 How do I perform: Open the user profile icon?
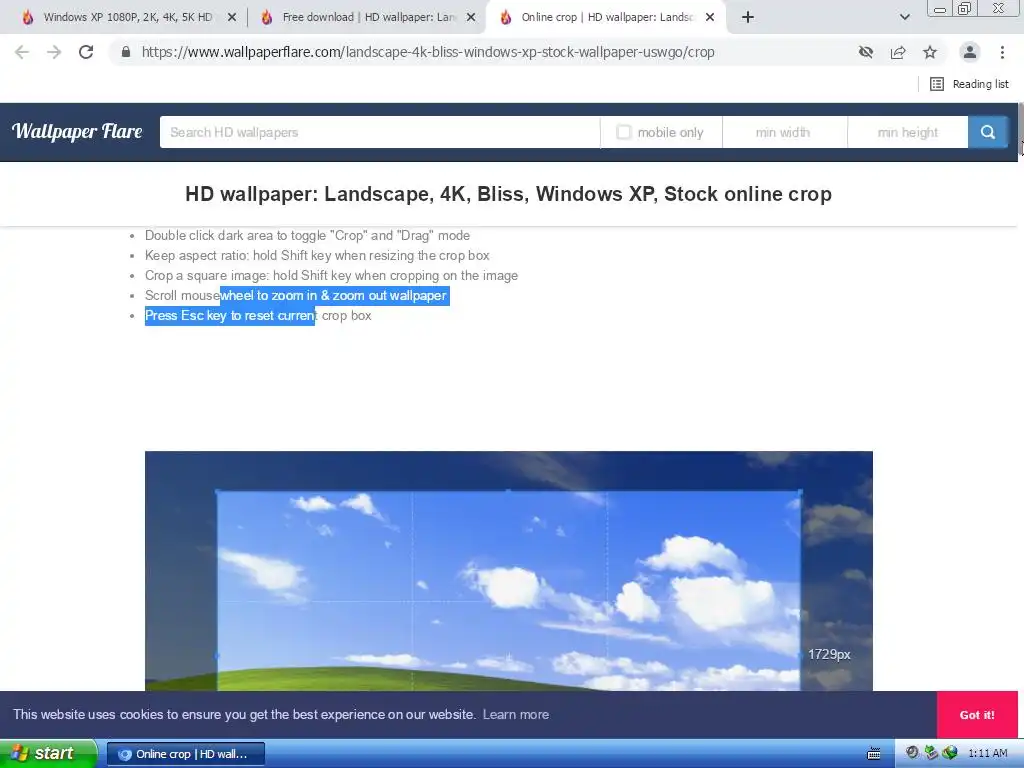click(970, 52)
